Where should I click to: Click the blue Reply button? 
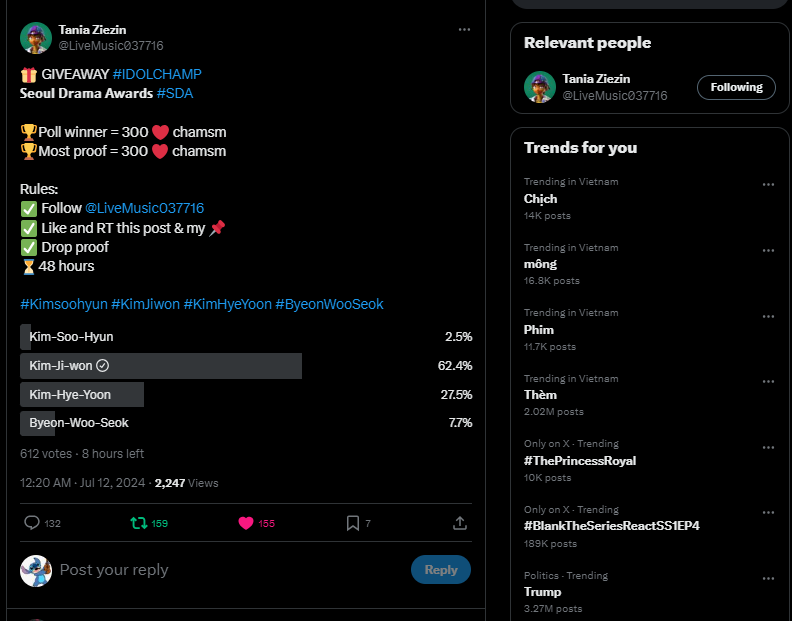pos(441,569)
